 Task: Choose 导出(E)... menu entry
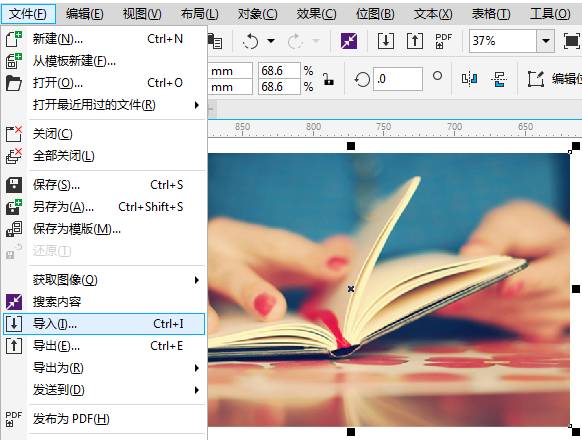pos(104,346)
